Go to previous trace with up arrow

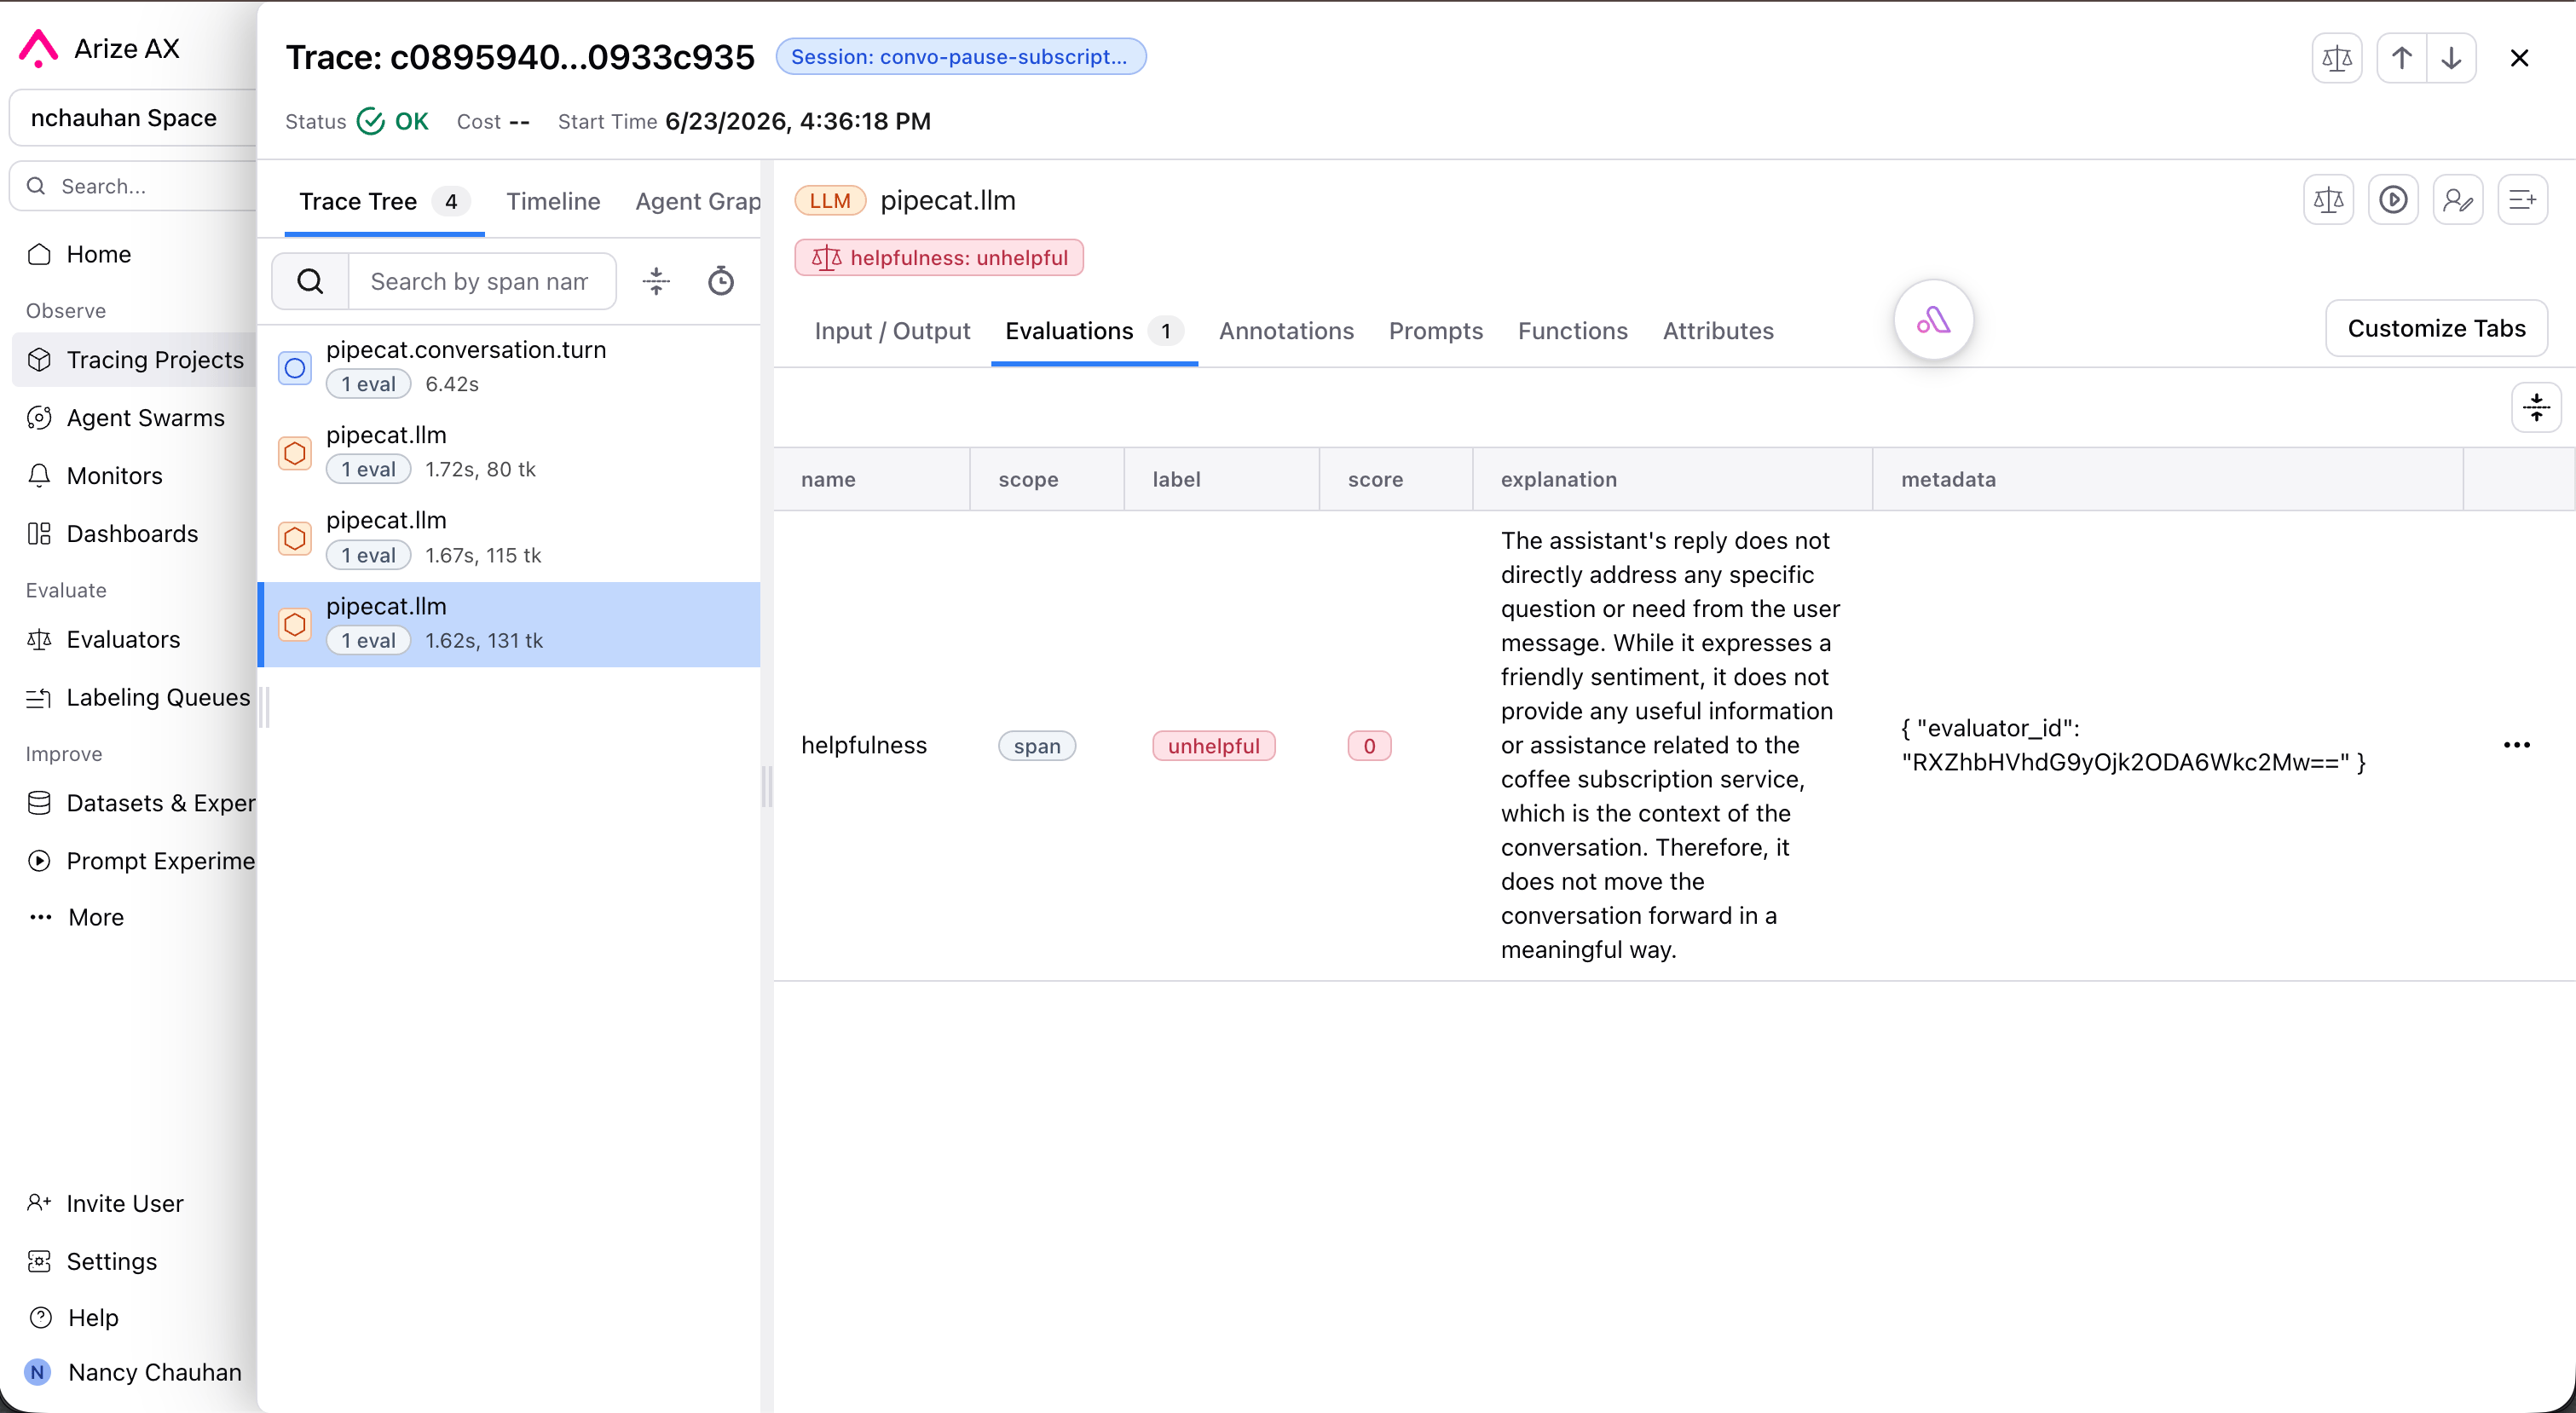click(x=2401, y=58)
